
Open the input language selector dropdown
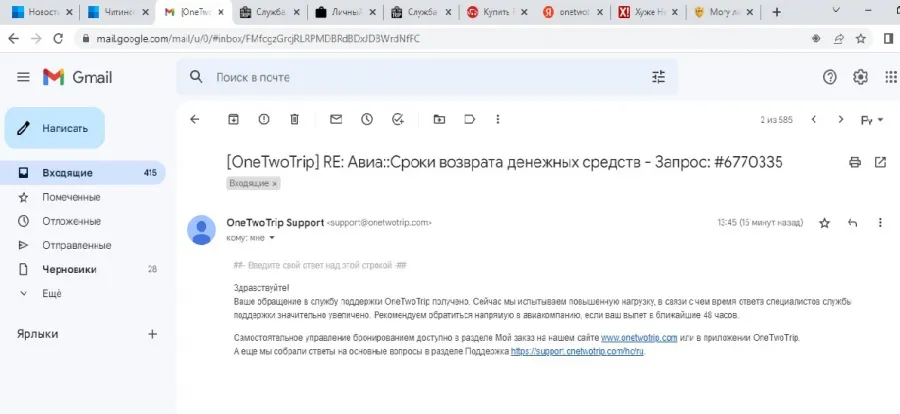[x=871, y=120]
